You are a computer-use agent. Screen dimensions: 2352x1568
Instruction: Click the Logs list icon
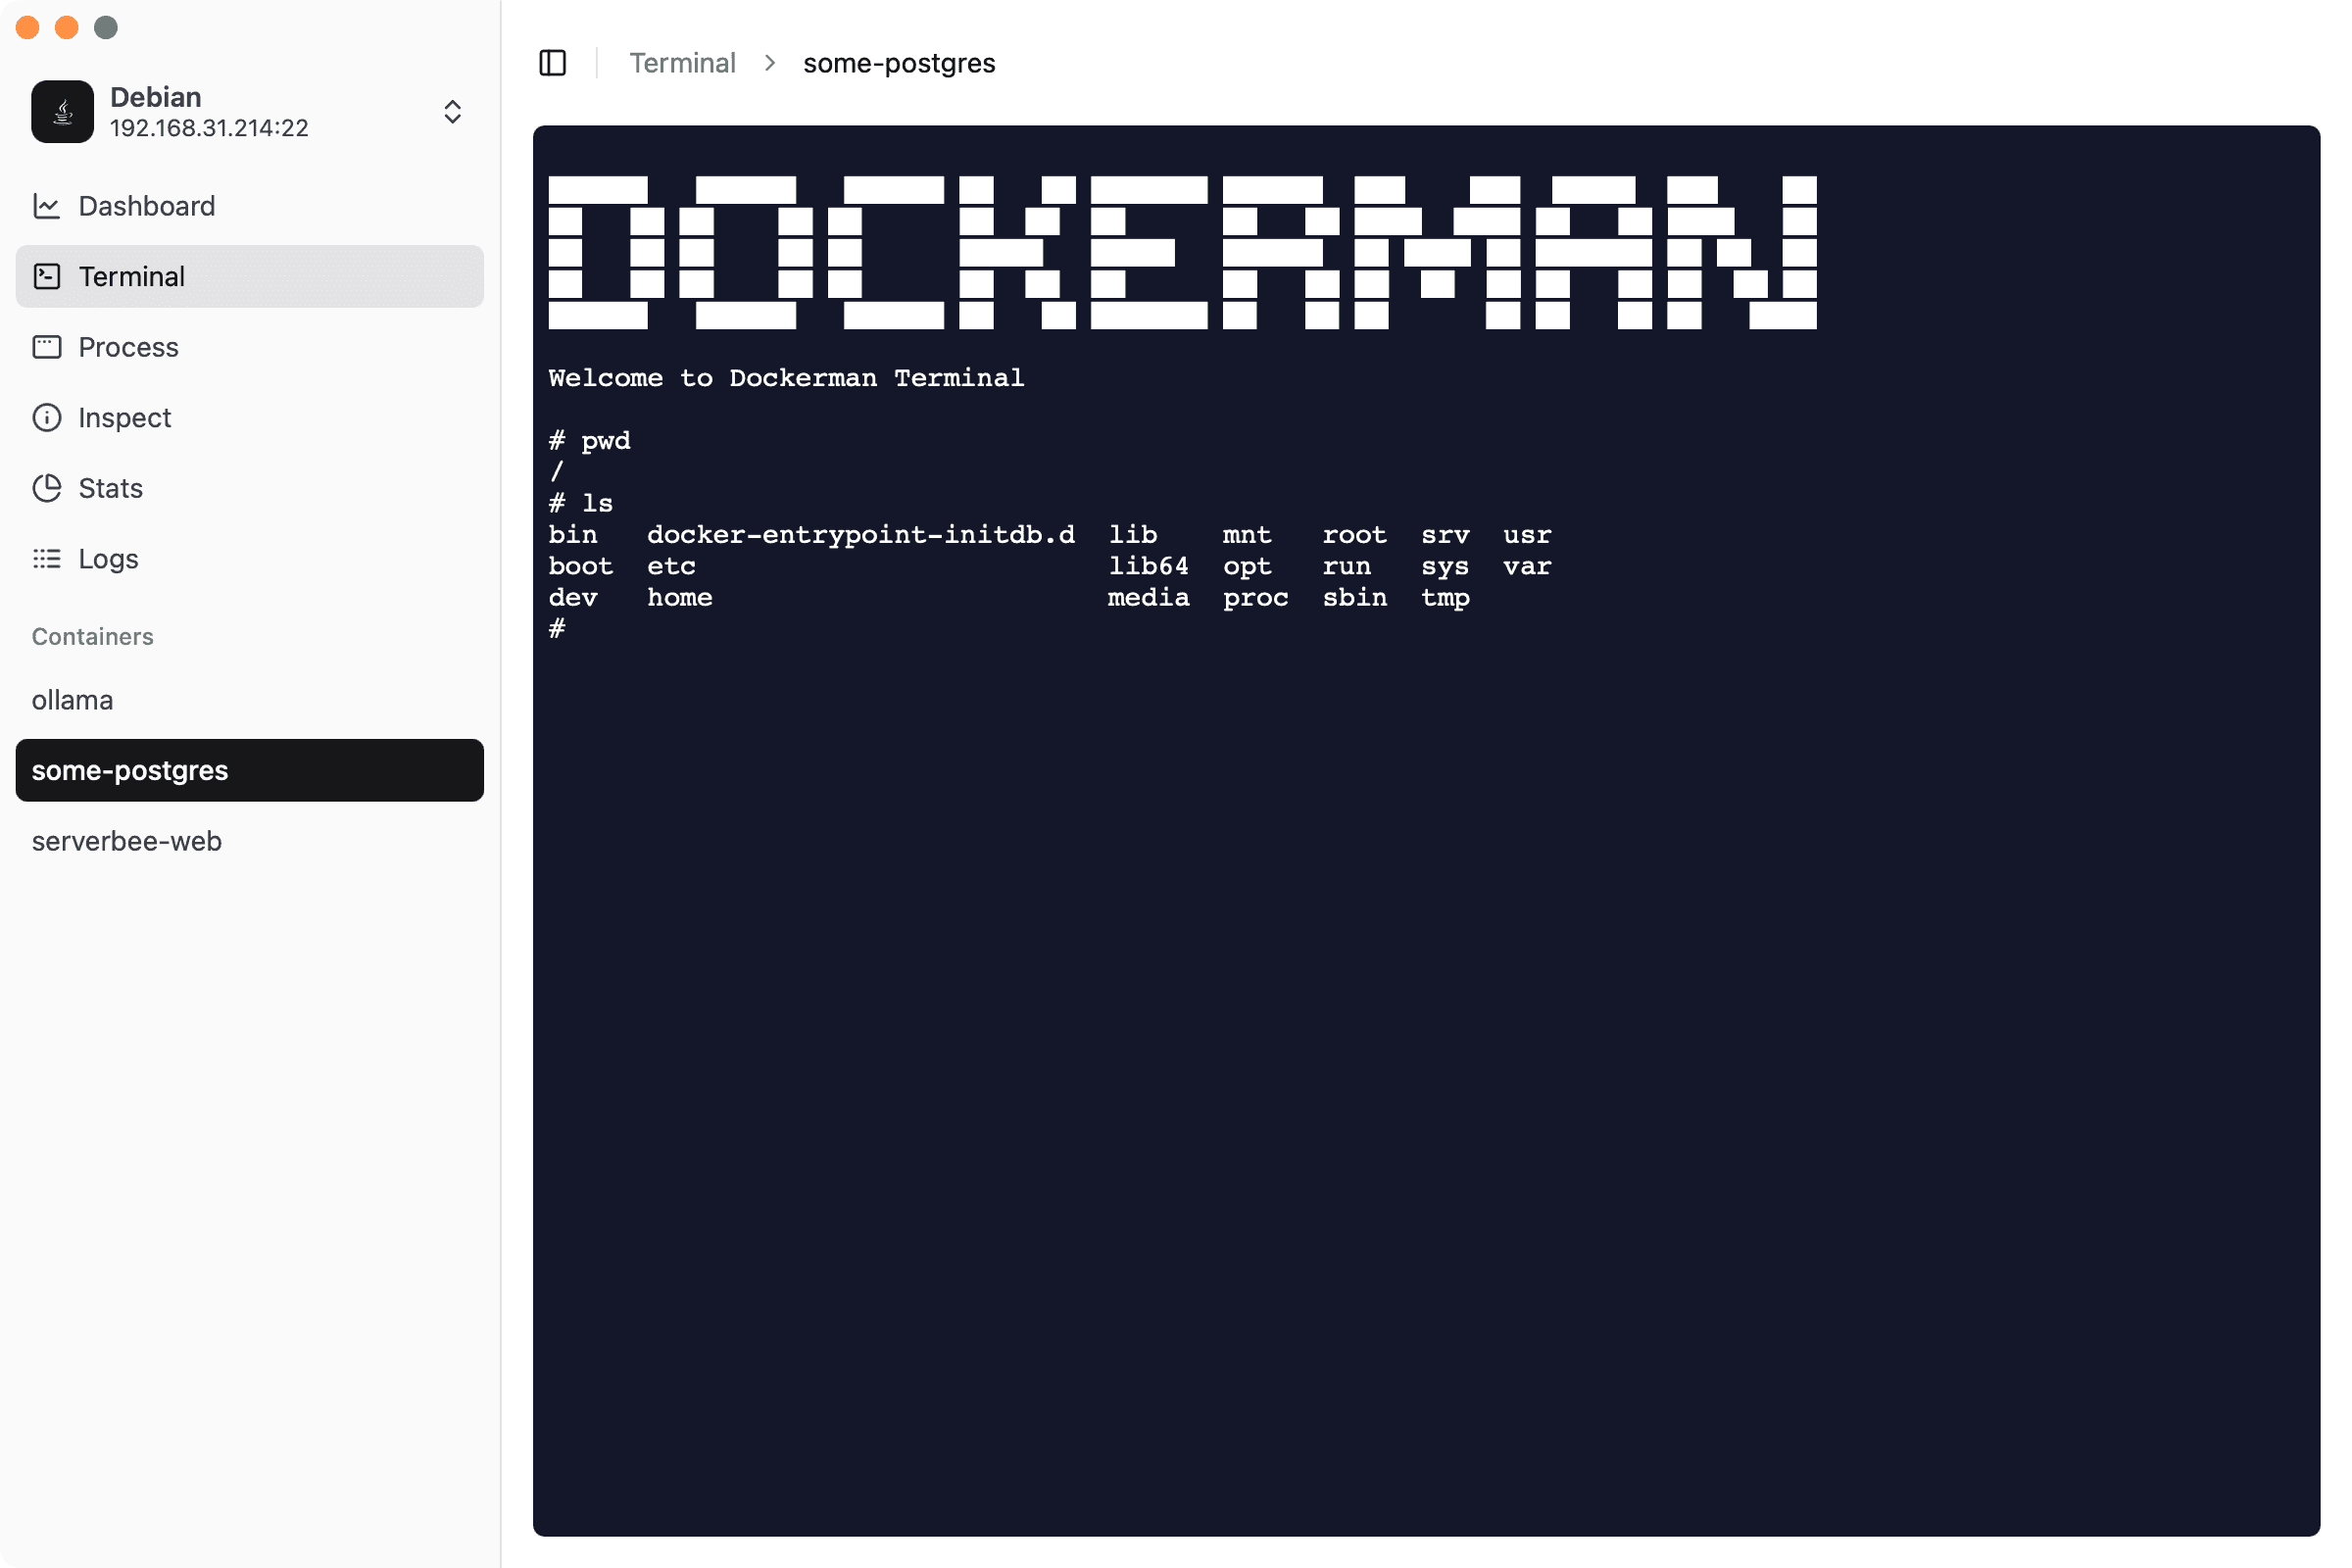(47, 558)
